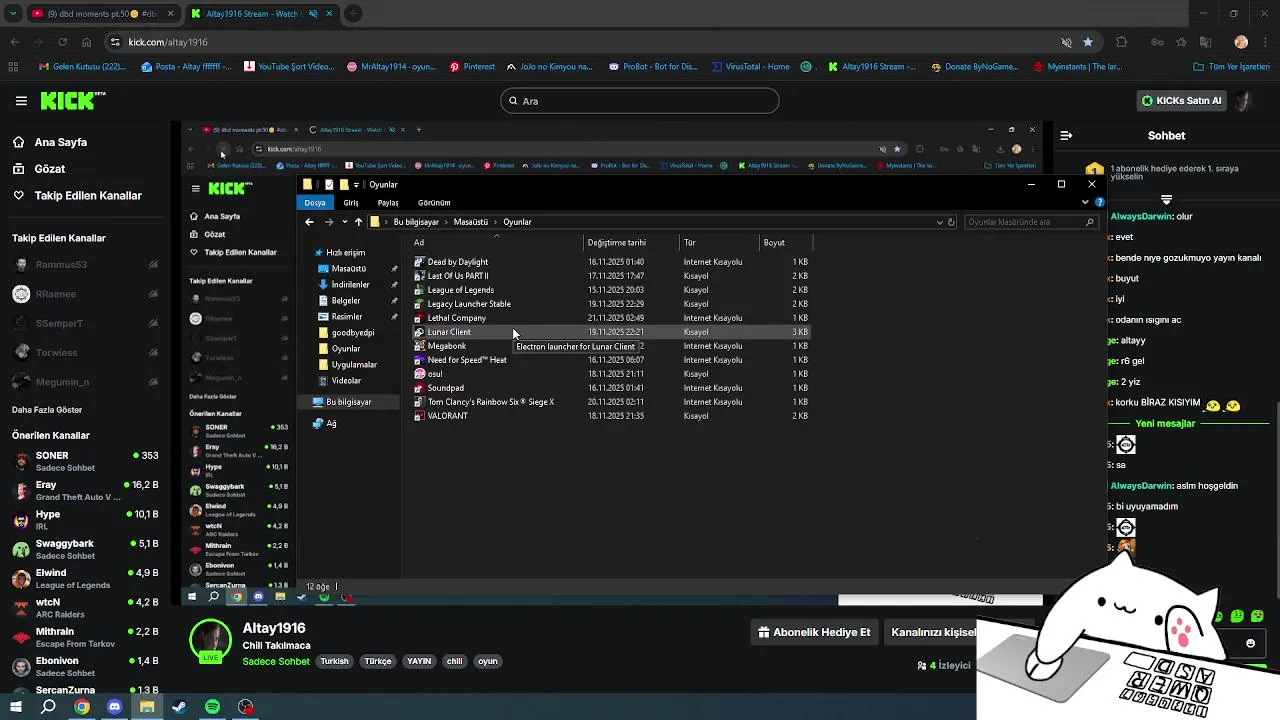Open Steam from the taskbar
1280x720 pixels.
[179, 707]
